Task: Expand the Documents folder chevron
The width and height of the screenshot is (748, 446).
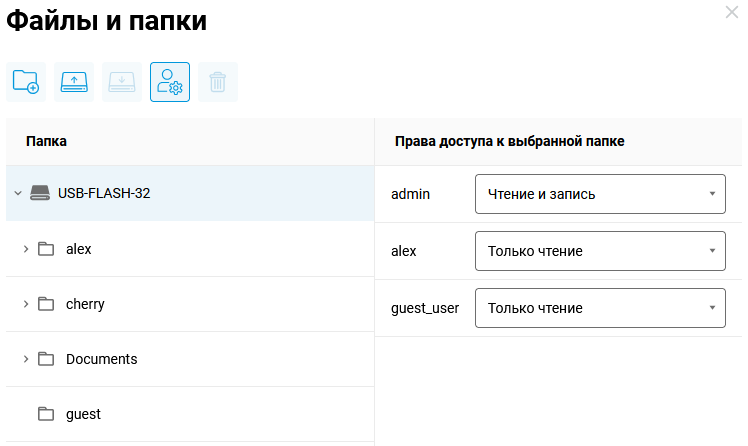Action: point(25,359)
